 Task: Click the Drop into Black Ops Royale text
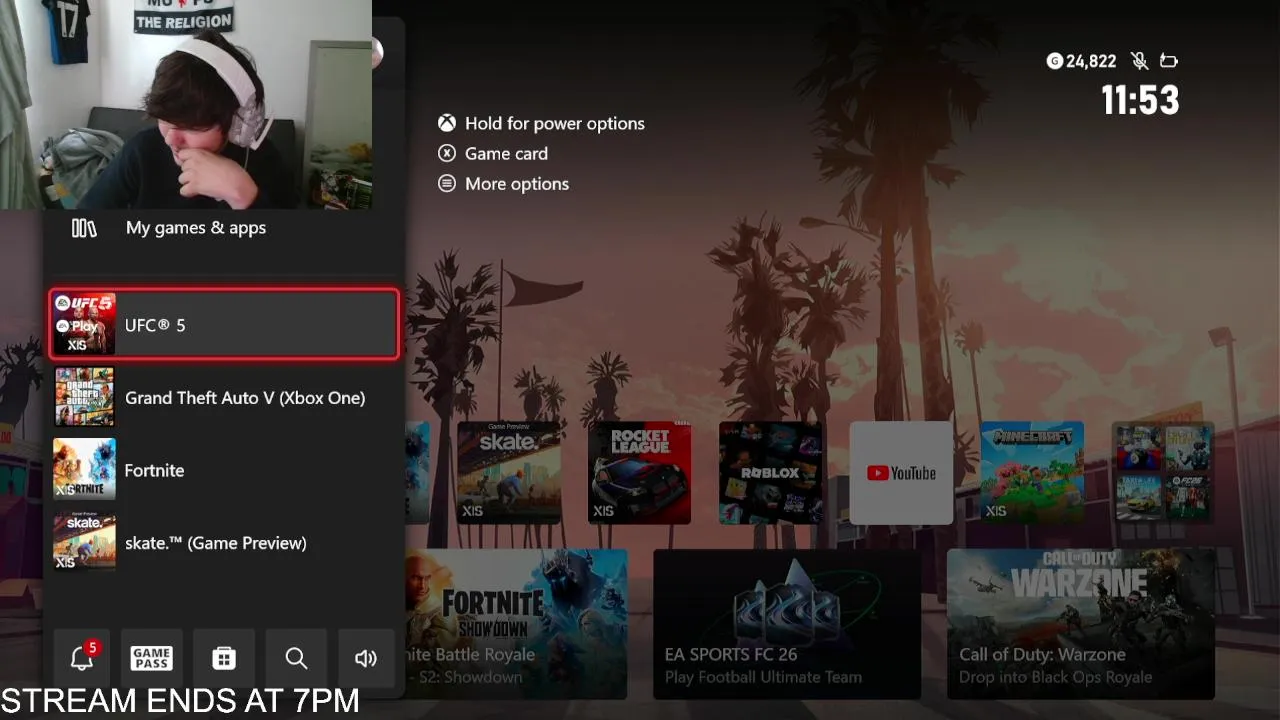point(1056,677)
